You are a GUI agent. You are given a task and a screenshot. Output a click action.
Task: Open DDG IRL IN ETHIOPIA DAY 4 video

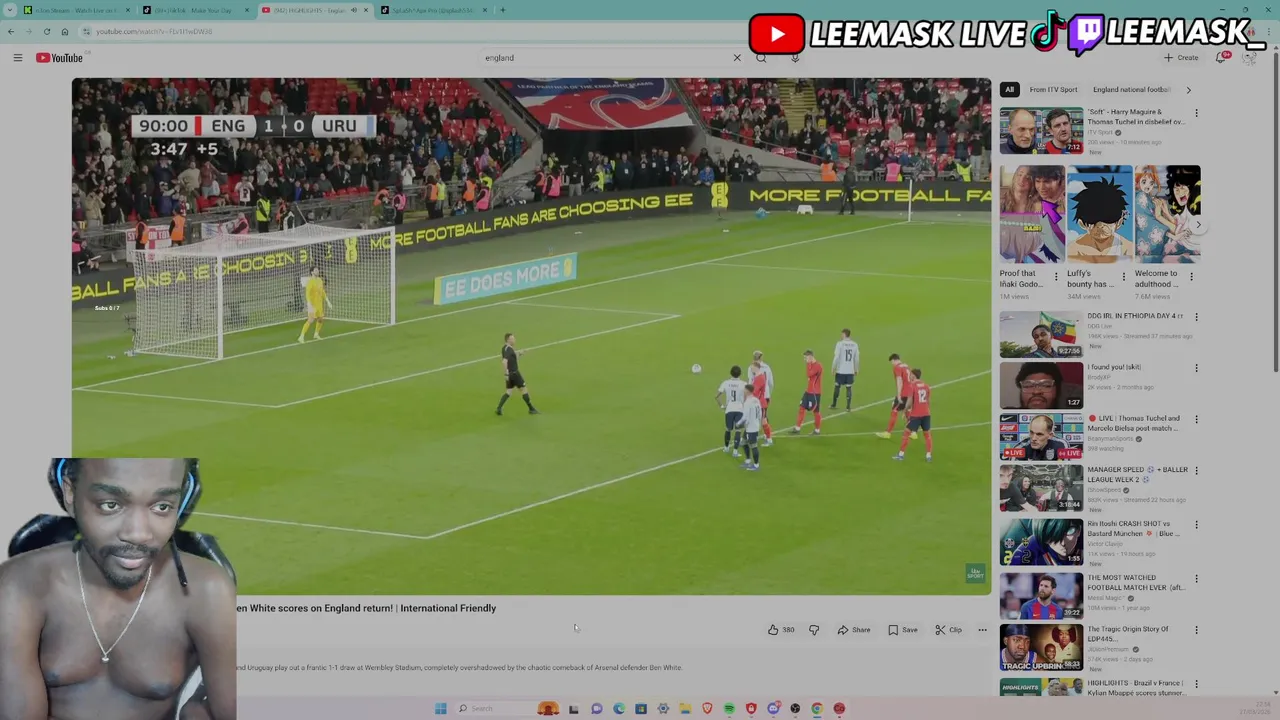(x=1041, y=334)
